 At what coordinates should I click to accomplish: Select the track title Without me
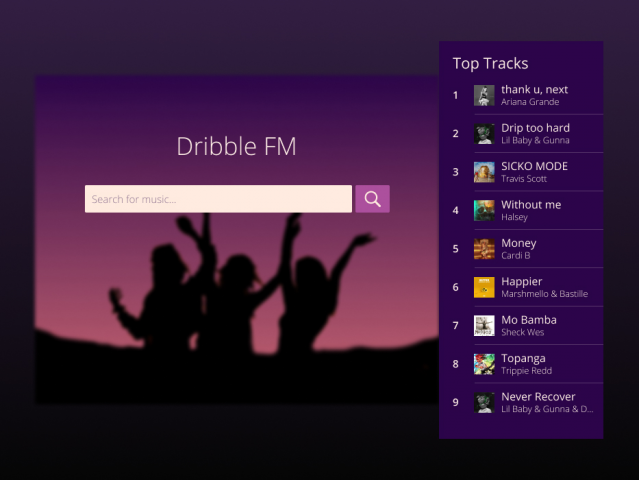531,205
